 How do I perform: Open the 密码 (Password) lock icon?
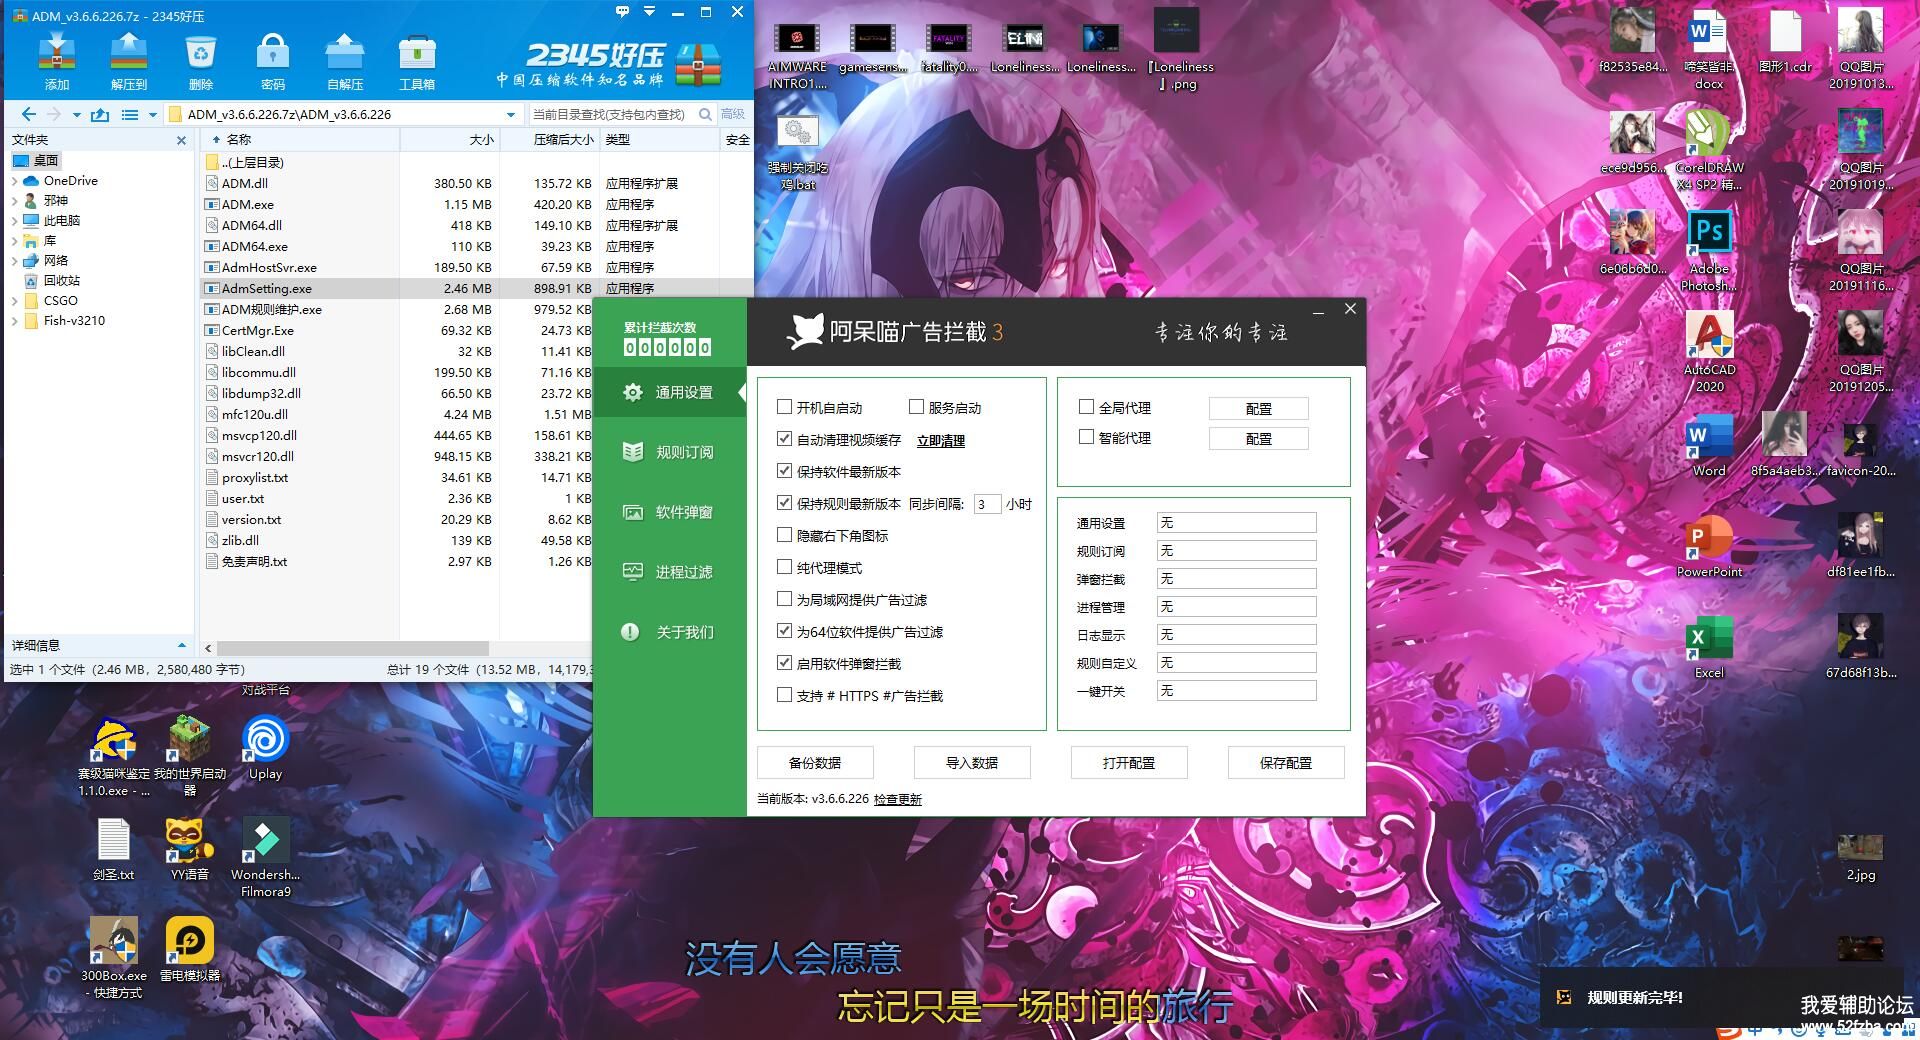point(273,52)
